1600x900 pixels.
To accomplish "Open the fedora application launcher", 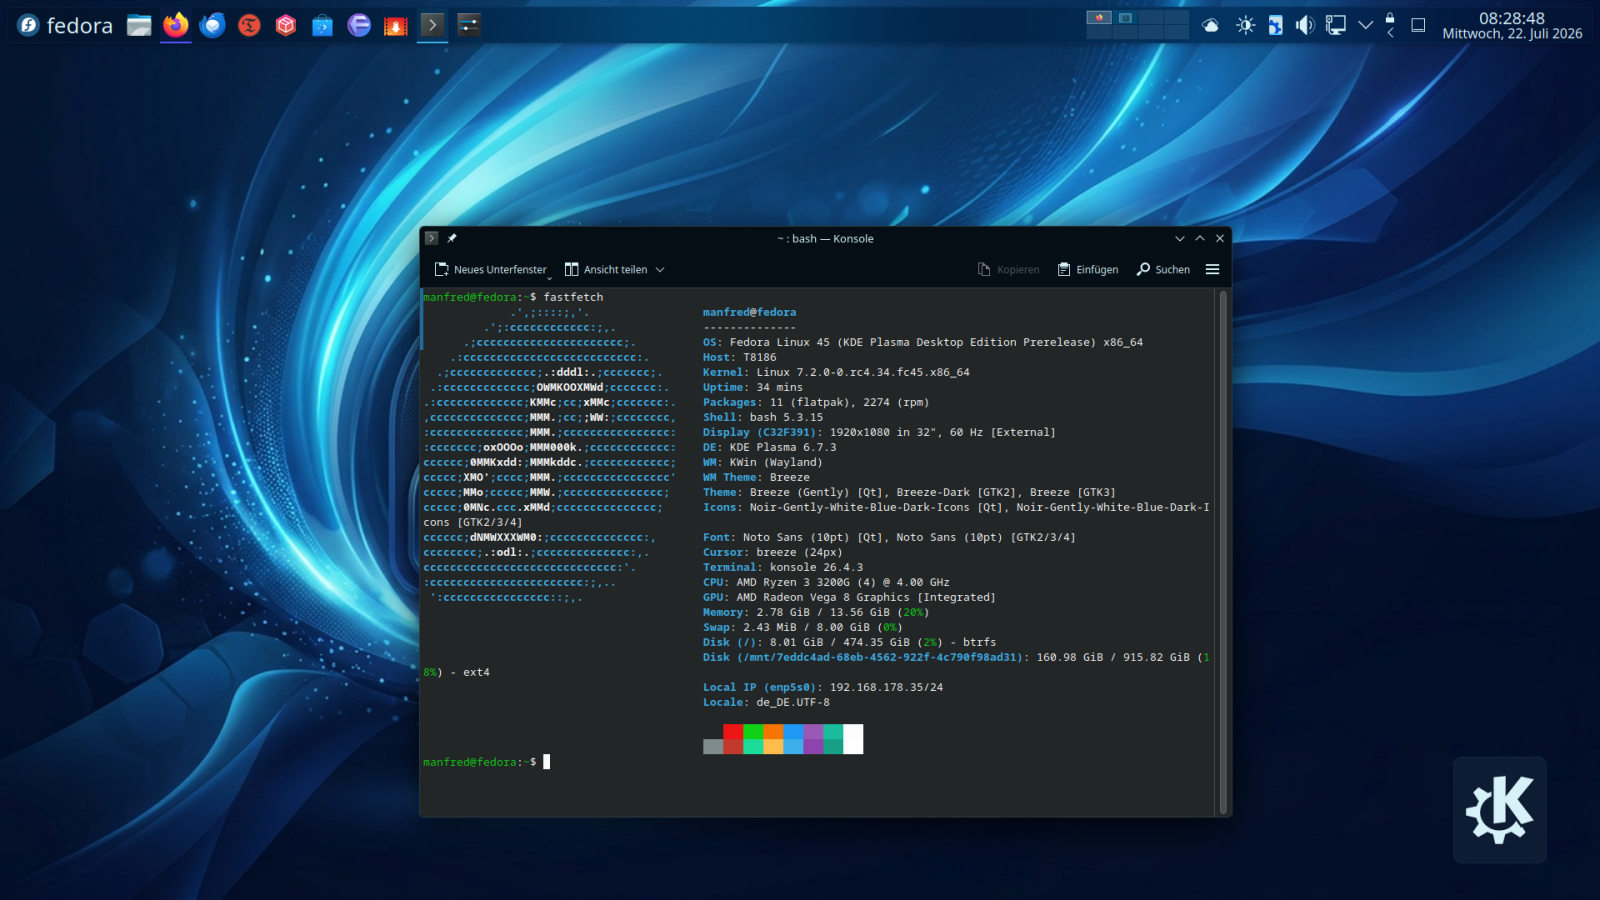I will tap(65, 25).
